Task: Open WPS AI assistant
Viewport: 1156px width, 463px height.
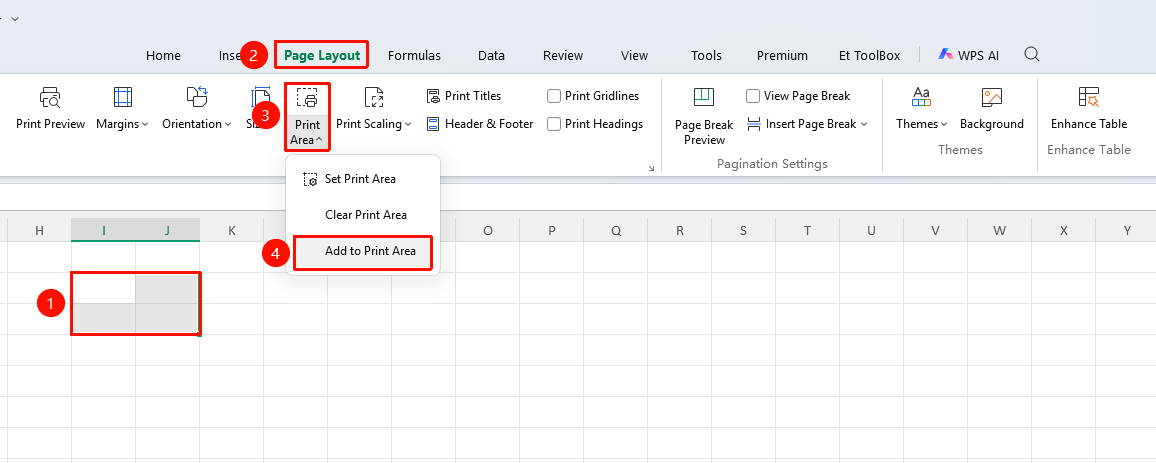Action: point(968,55)
